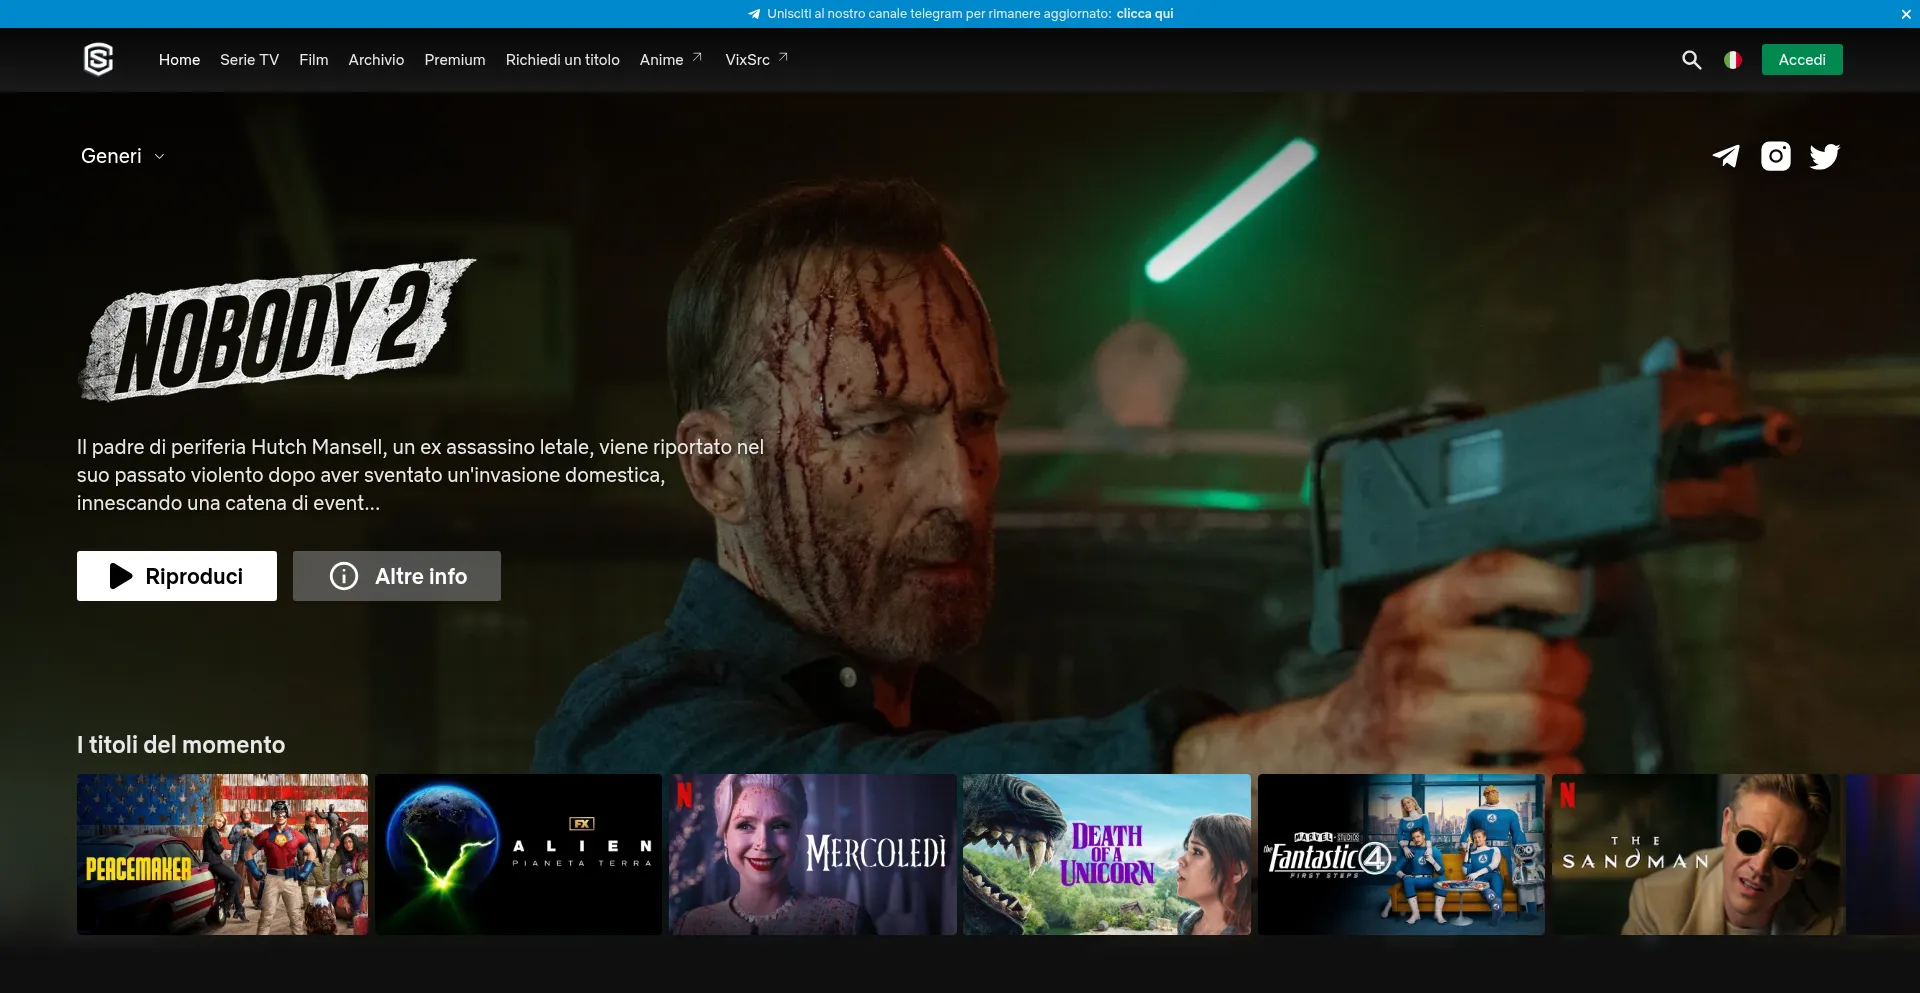Click the Nobody 2 description text

point(420,475)
